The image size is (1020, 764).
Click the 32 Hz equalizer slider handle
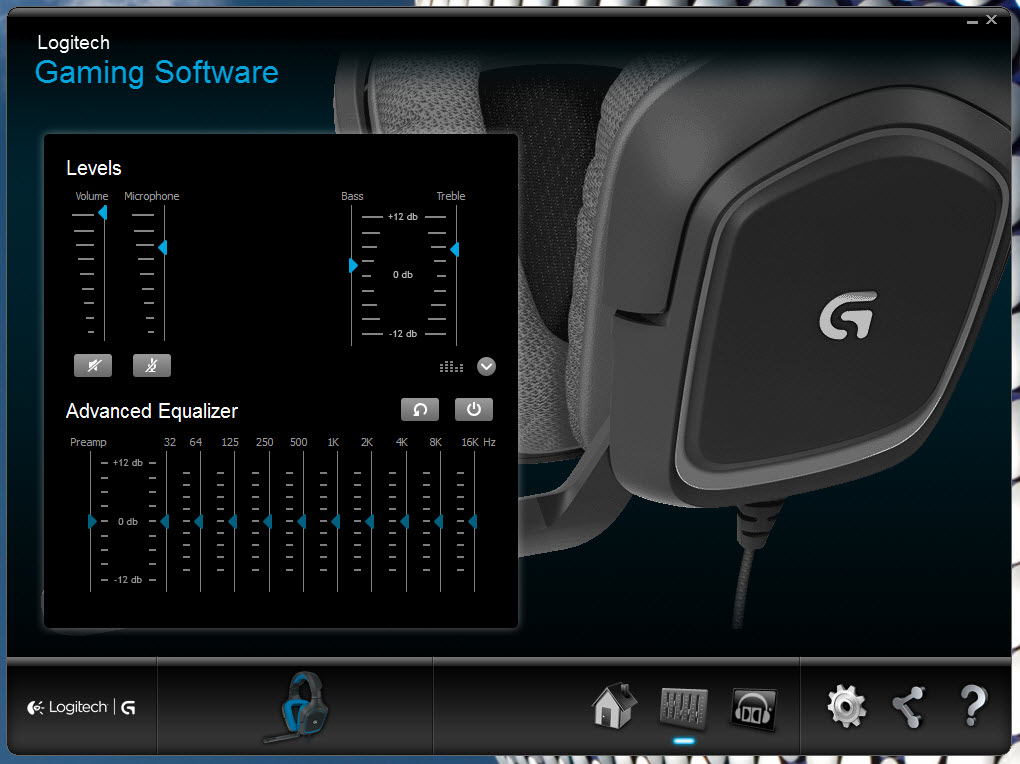pos(165,521)
